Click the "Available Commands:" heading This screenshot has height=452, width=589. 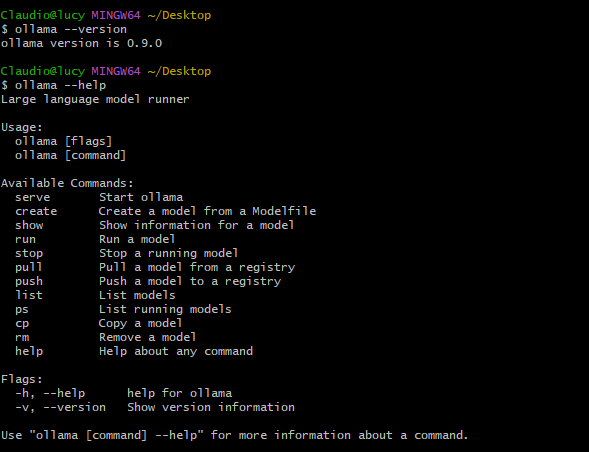point(67,183)
